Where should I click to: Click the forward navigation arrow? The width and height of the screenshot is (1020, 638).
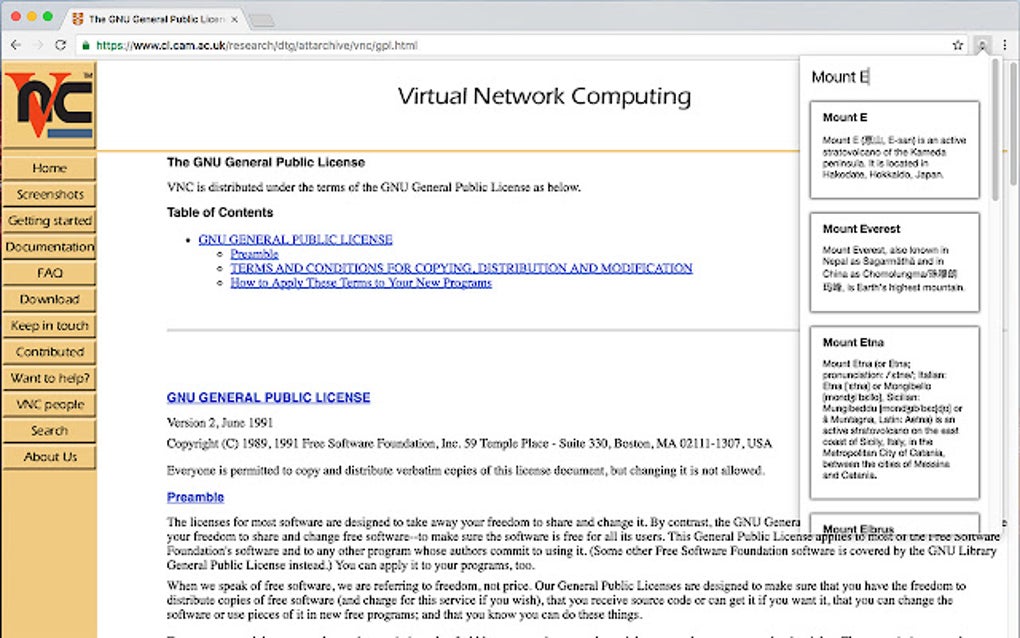pos(38,45)
